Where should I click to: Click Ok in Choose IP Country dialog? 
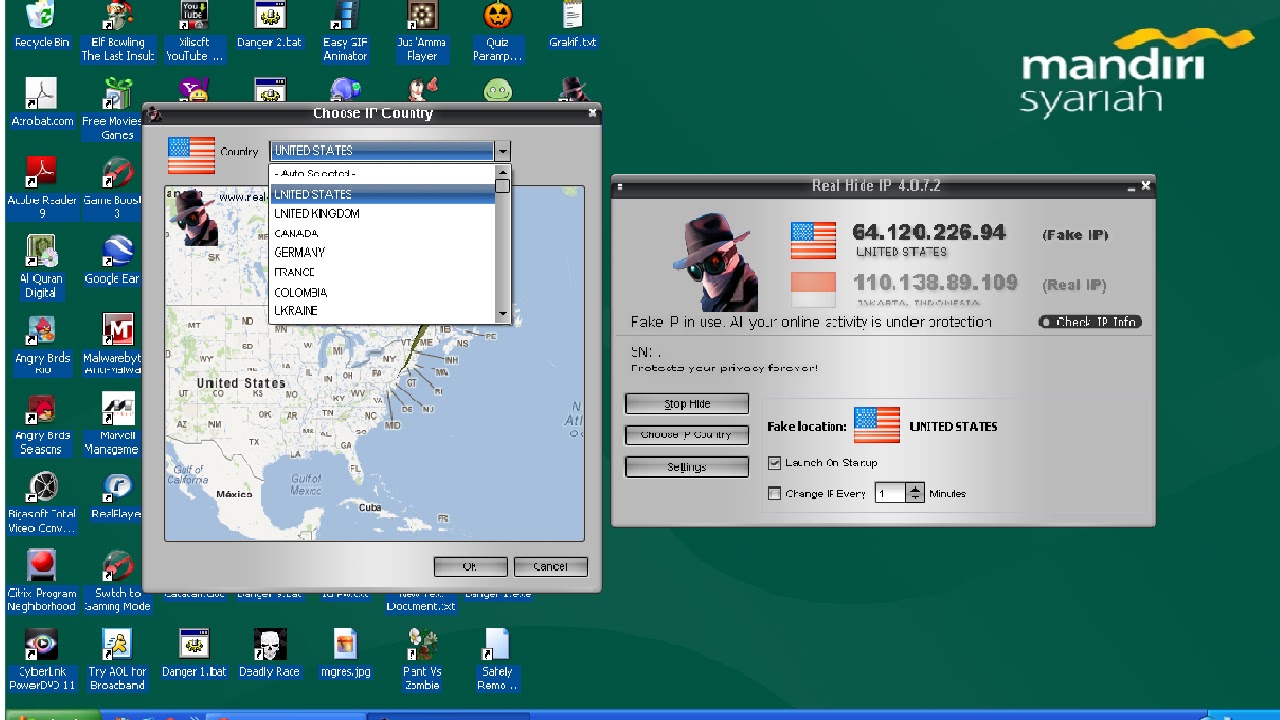click(x=470, y=566)
